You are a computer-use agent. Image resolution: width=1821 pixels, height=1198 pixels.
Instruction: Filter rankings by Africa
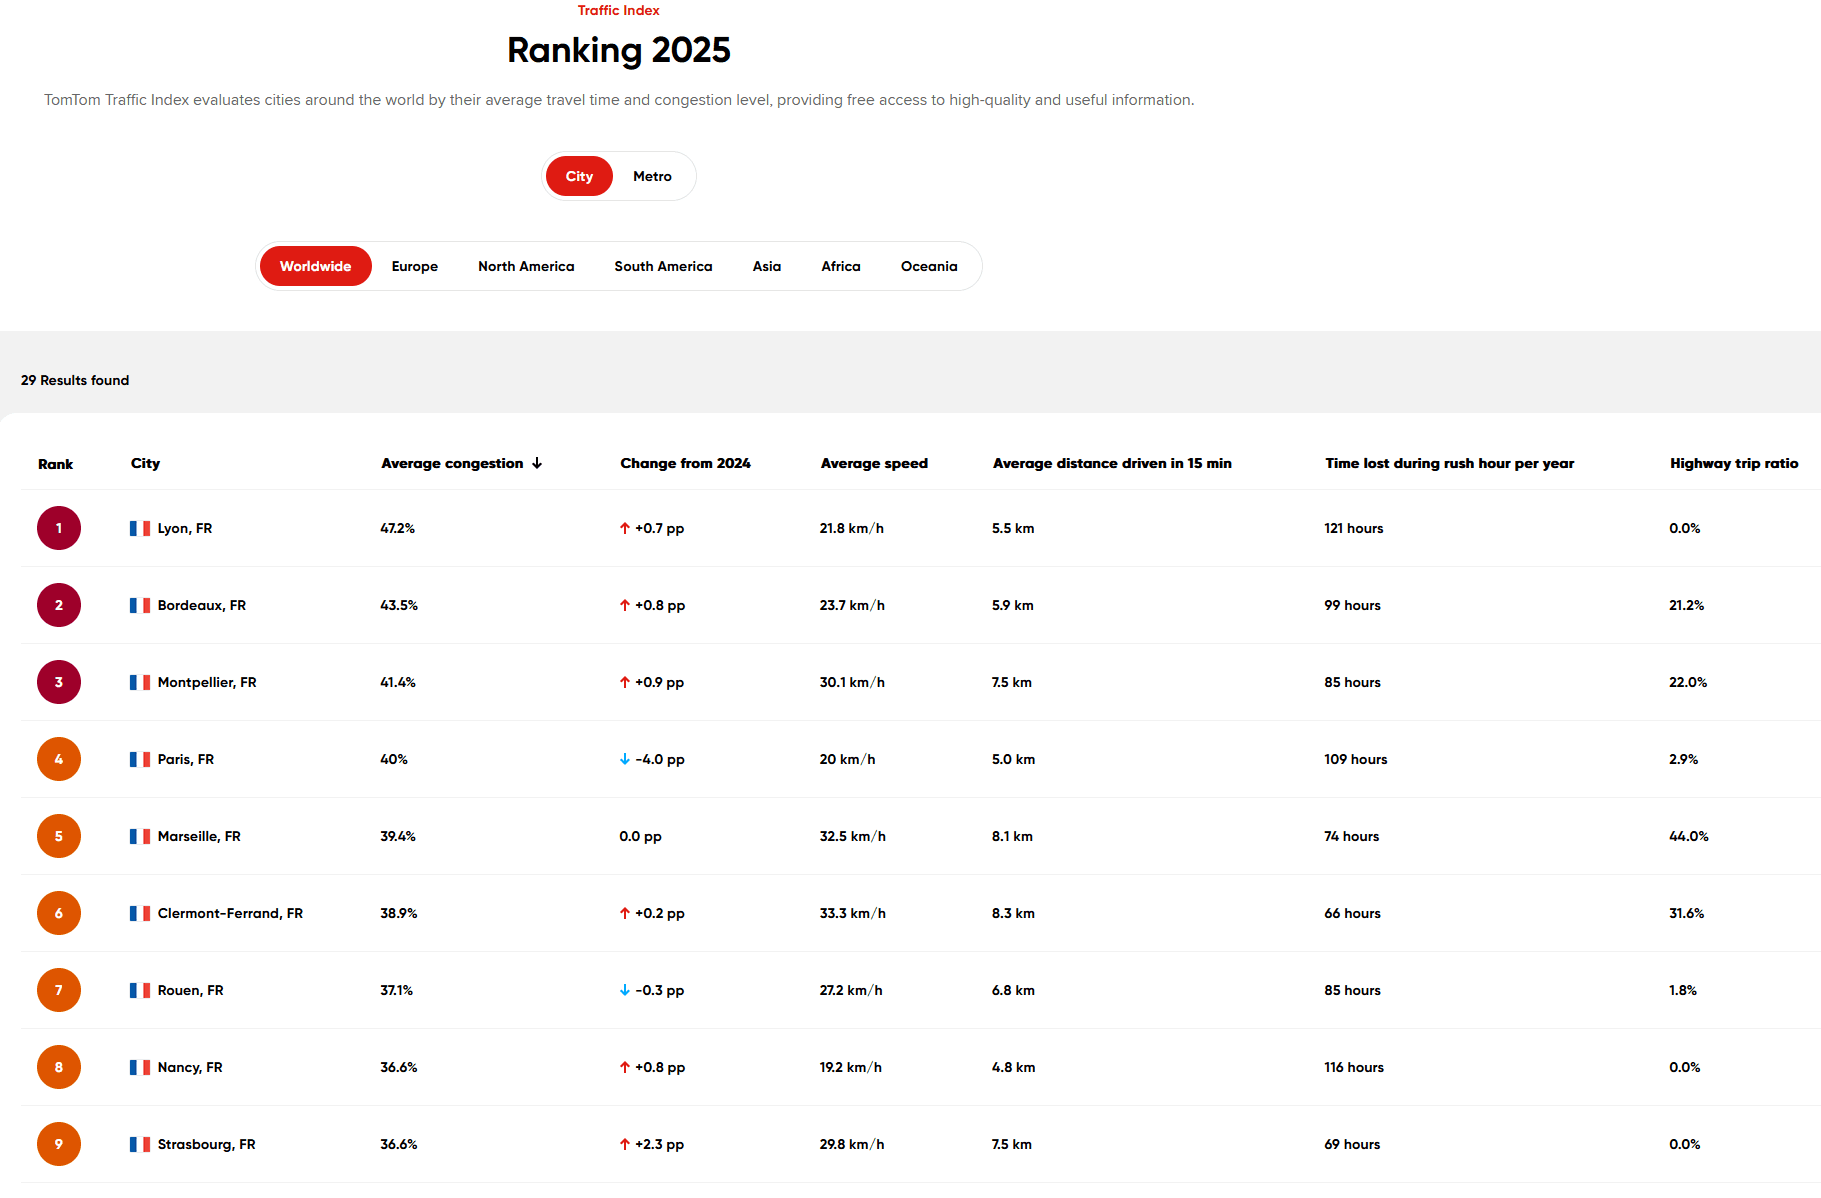(841, 266)
